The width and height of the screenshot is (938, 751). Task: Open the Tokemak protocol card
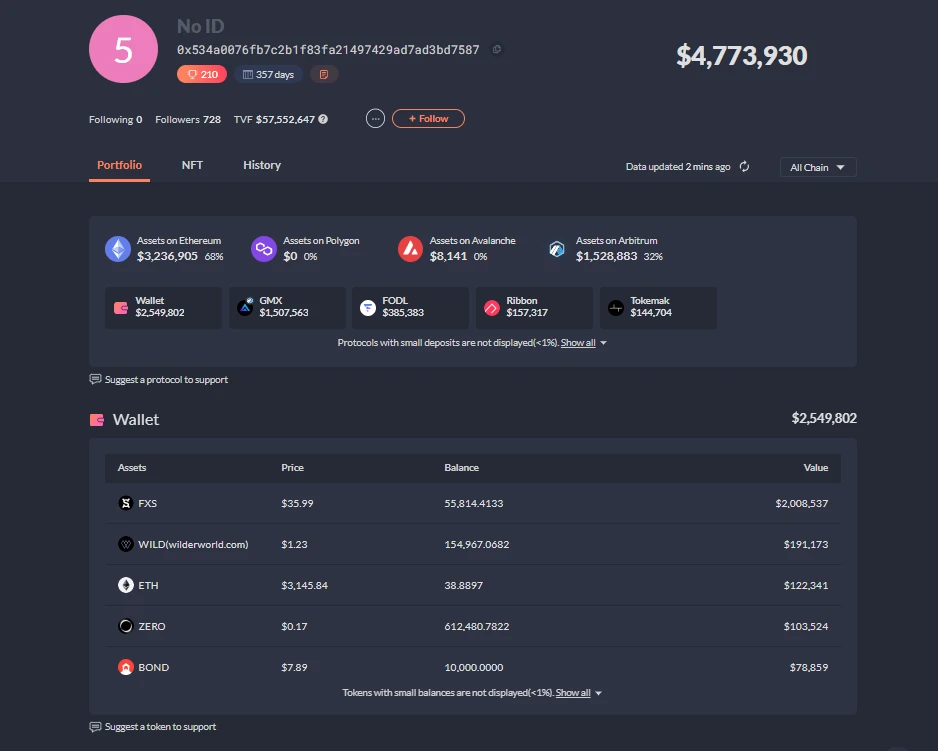click(x=658, y=308)
